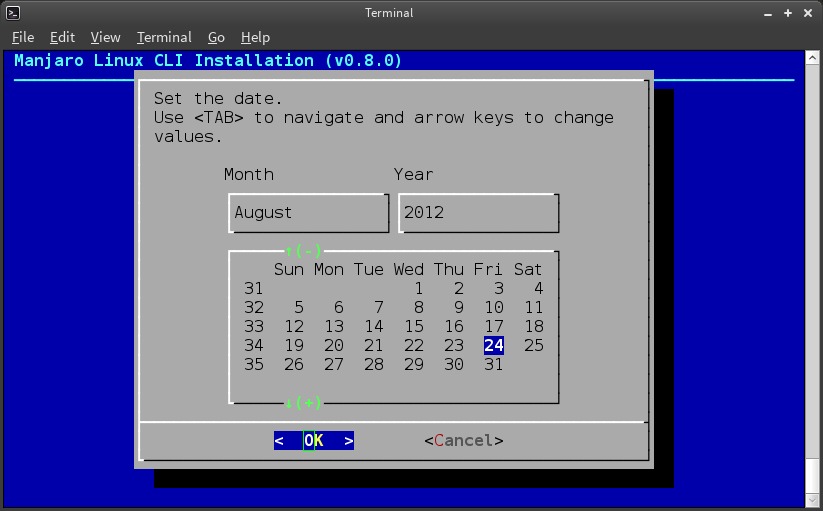823x511 pixels.
Task: Open the Go menu
Action: coord(216,37)
